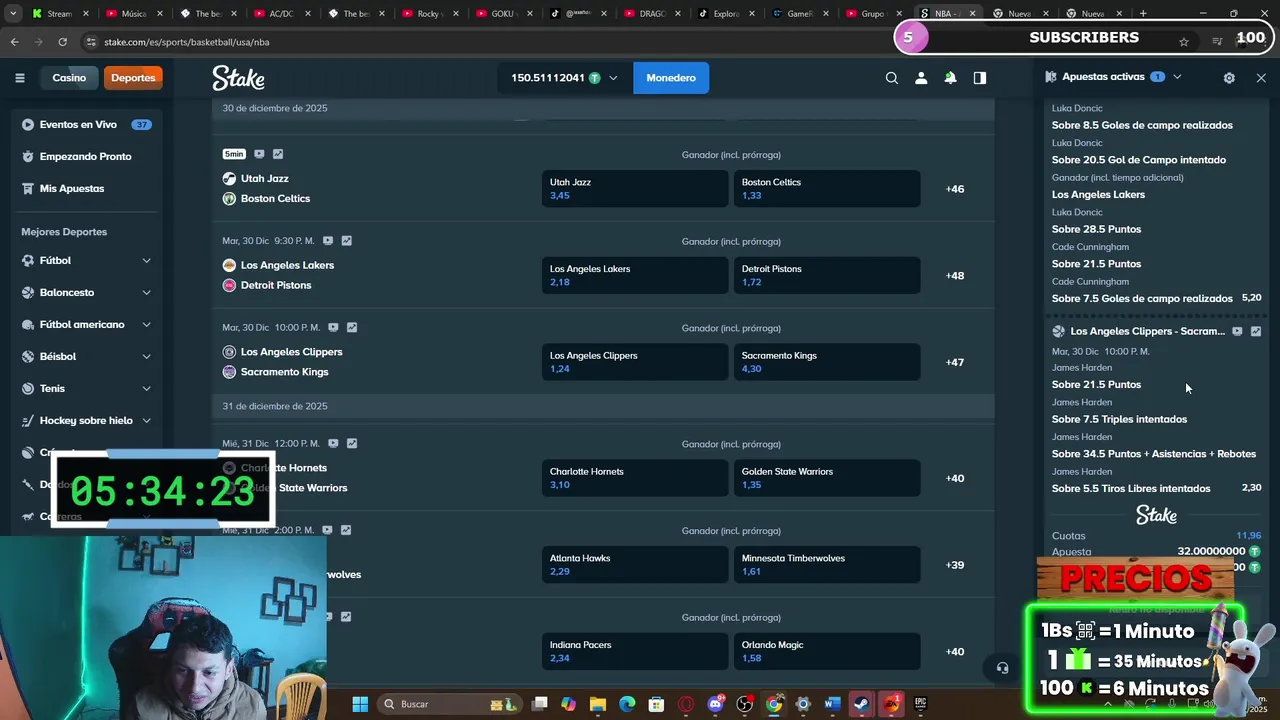Image resolution: width=1280 pixels, height=720 pixels.
Task: Select Los Angeles Lakers odds 2,18
Action: (x=635, y=275)
